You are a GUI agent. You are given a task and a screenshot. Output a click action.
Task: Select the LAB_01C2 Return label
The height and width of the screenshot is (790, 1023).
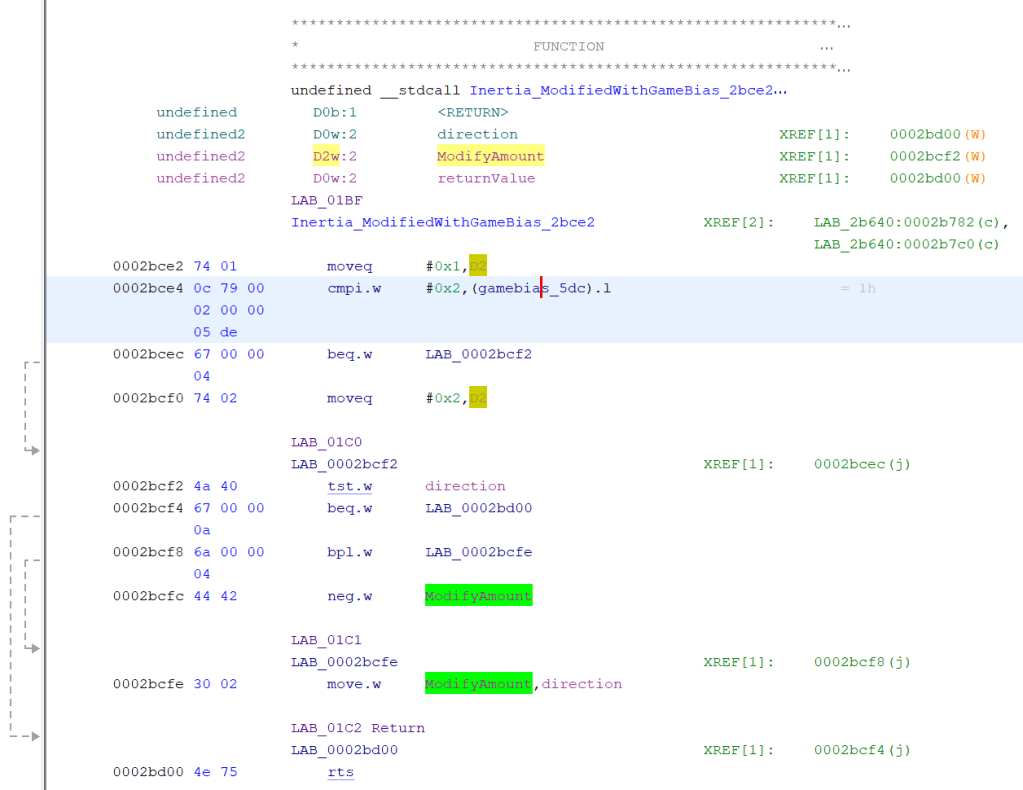pos(357,728)
